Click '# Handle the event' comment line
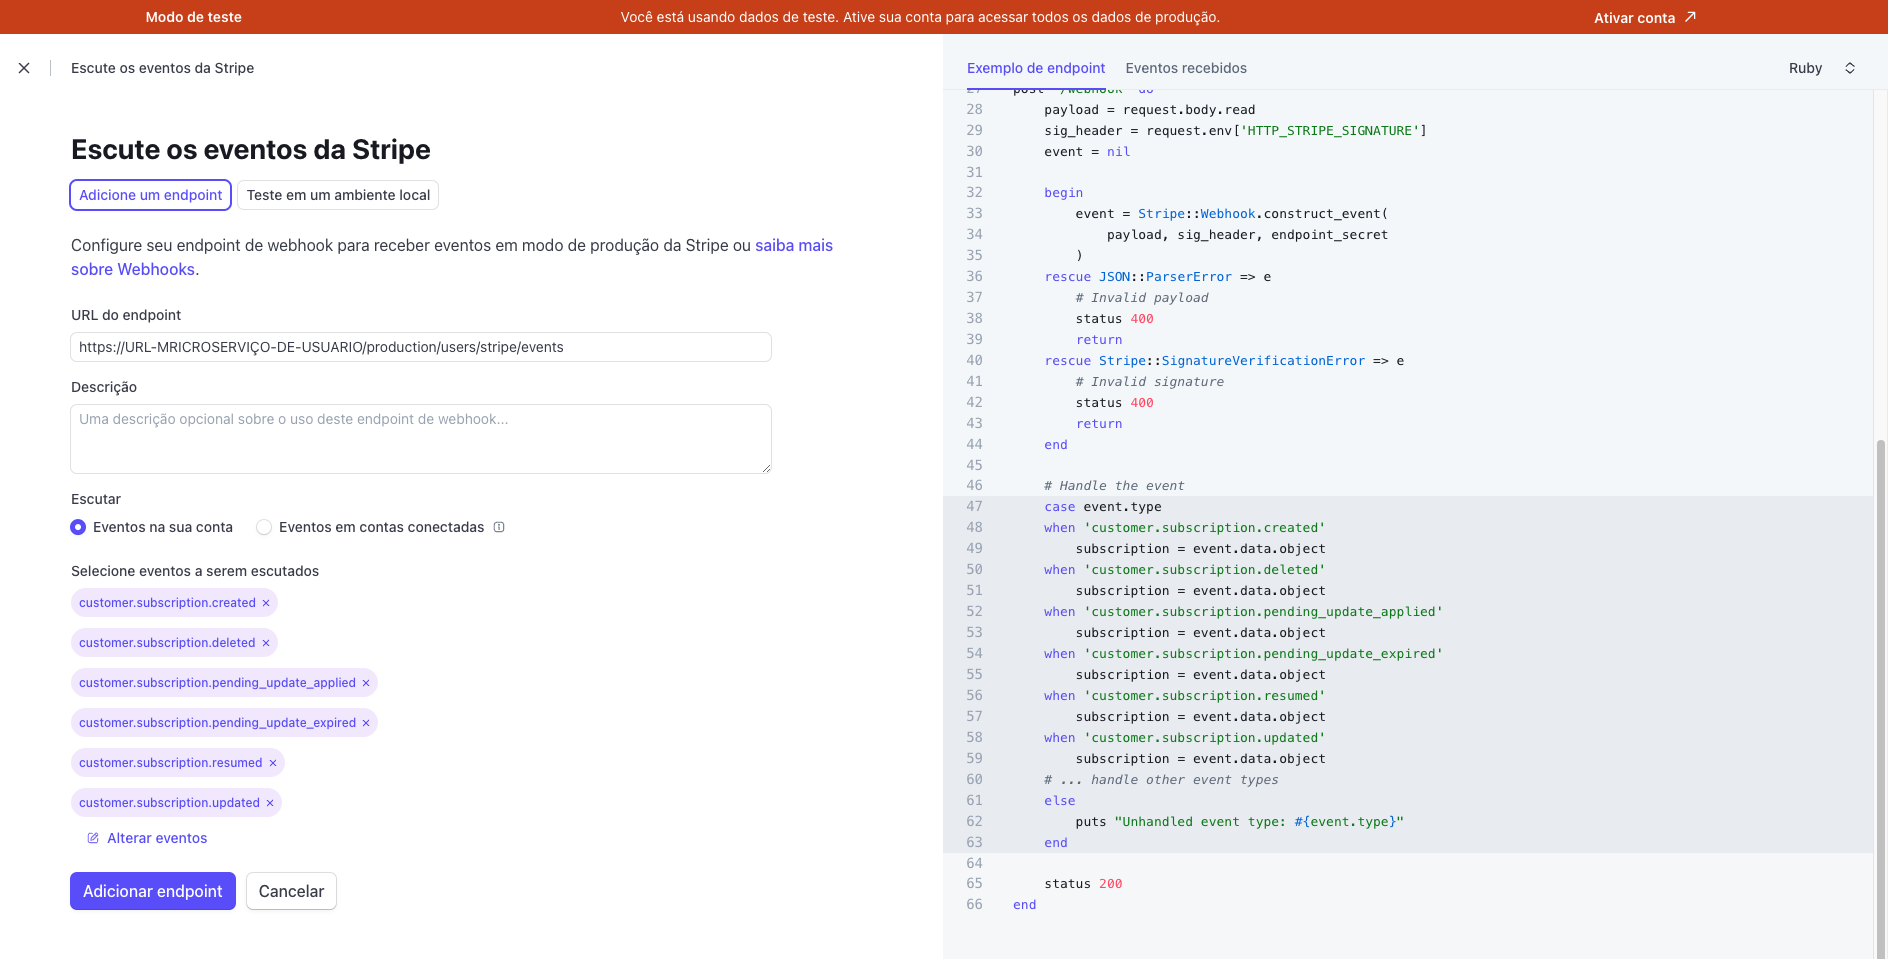 [1114, 486]
